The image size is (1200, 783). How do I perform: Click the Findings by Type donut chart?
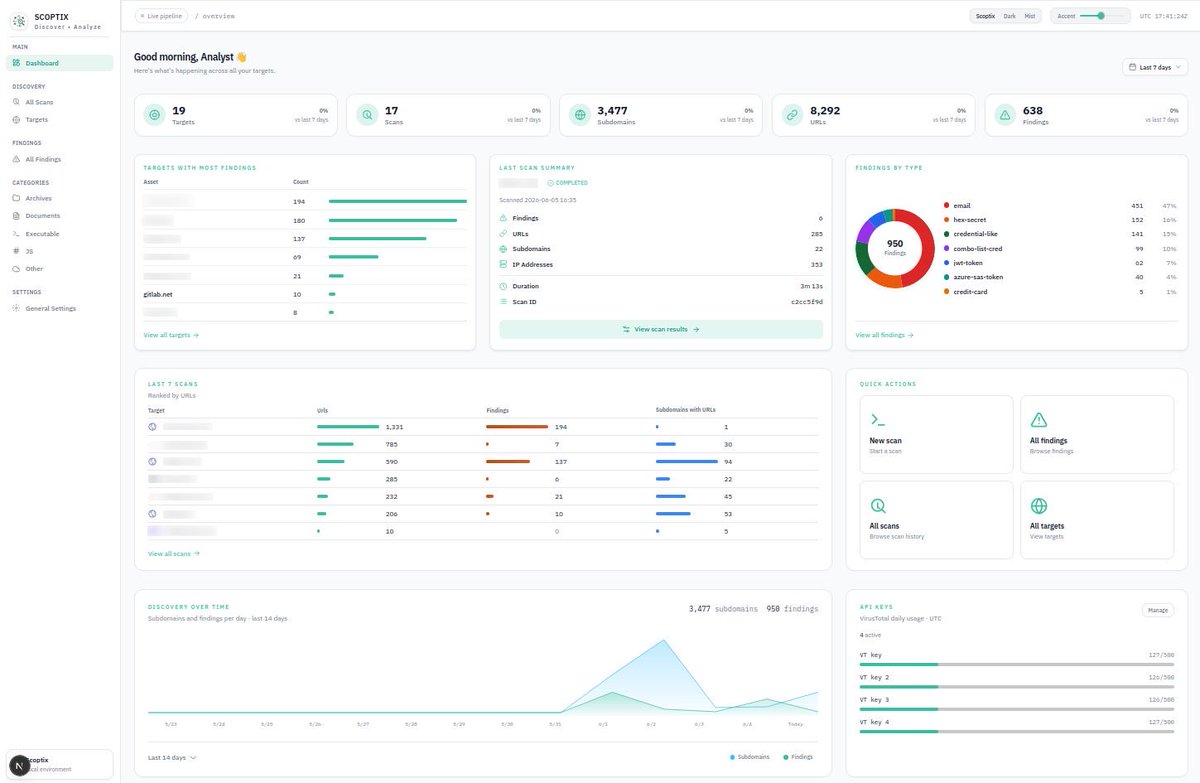895,248
